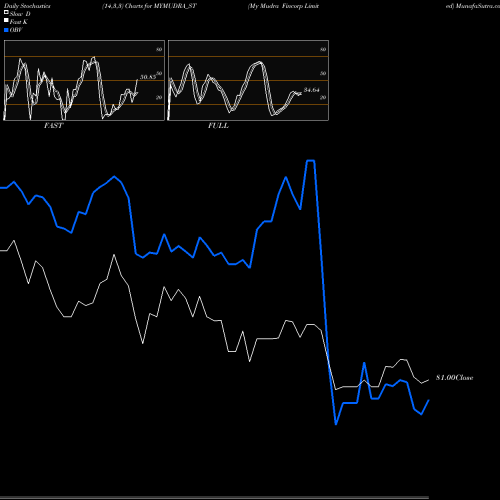Image resolution: width=500 pixels, height=500 pixels.
Task: Click the horizontal scrollbar at bottom of chart
Action: pyautogui.click(x=214, y=498)
